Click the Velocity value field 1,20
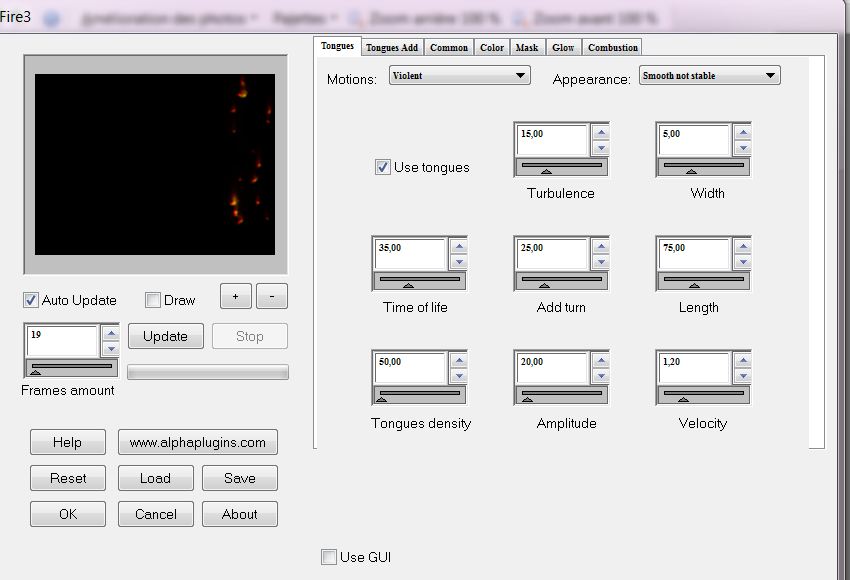 (694, 368)
